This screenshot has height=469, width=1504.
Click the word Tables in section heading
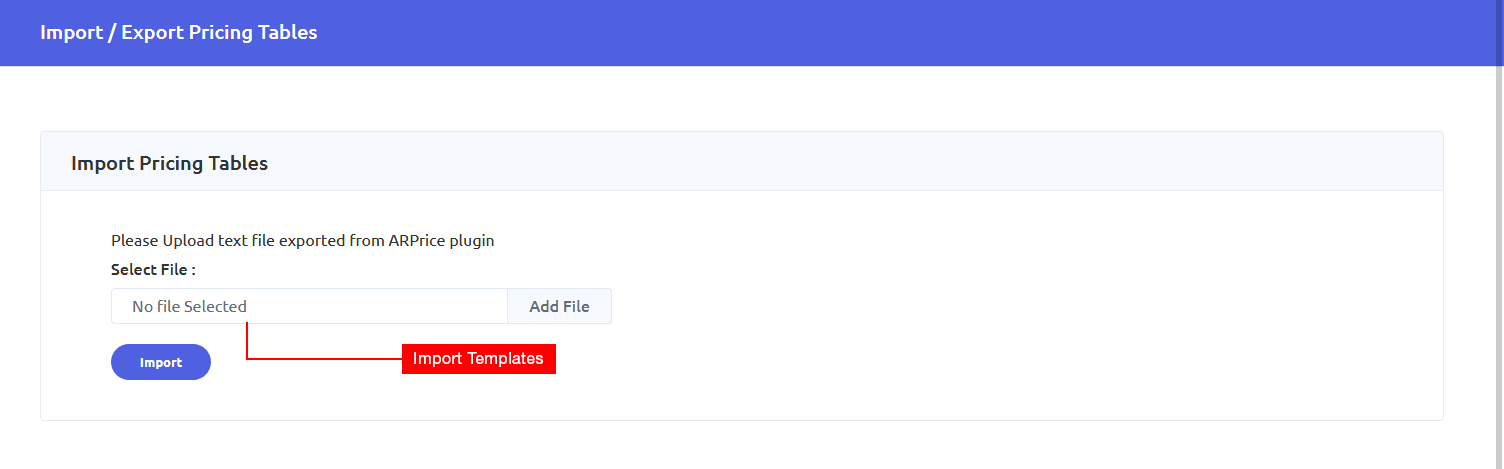click(x=238, y=163)
